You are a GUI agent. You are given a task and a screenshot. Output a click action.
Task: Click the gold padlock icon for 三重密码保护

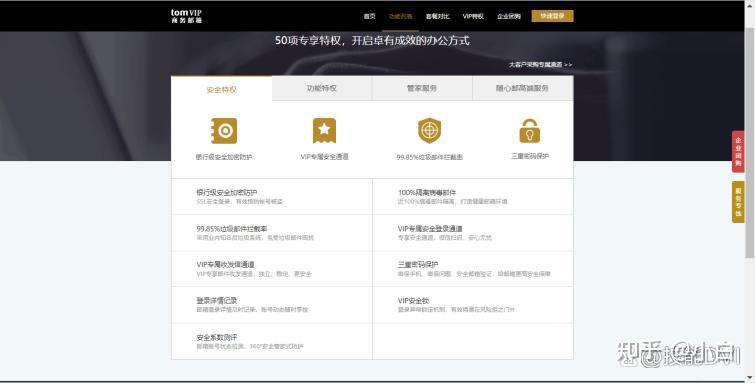click(x=530, y=131)
